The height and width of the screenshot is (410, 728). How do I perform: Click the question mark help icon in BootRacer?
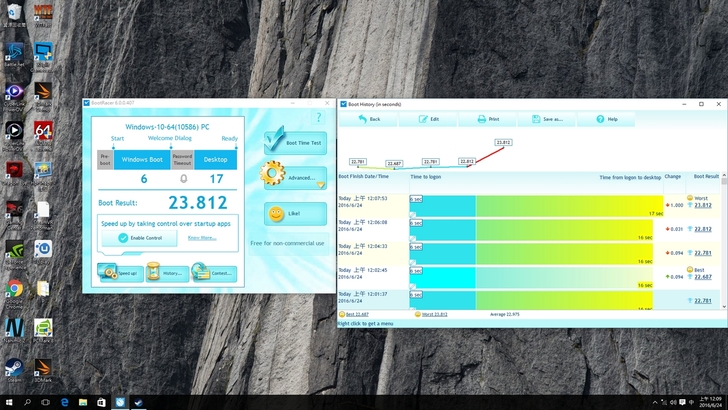coord(318,117)
